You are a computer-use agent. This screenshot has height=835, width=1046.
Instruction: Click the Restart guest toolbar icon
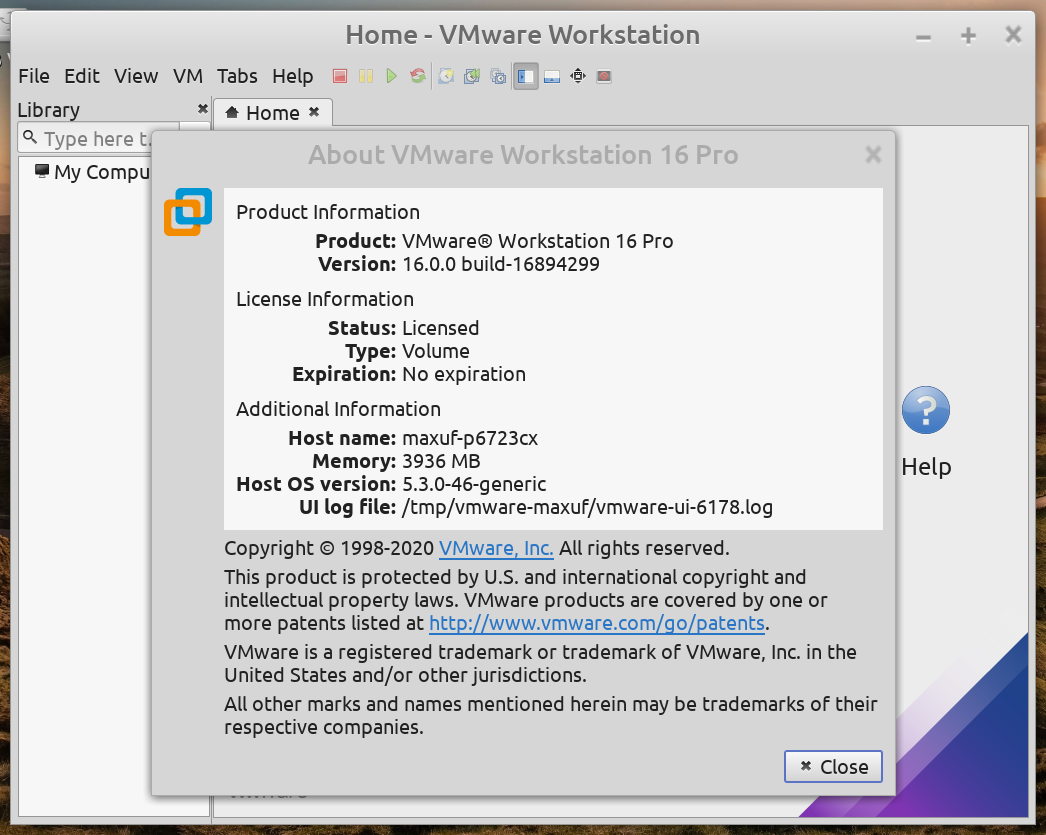(418, 77)
